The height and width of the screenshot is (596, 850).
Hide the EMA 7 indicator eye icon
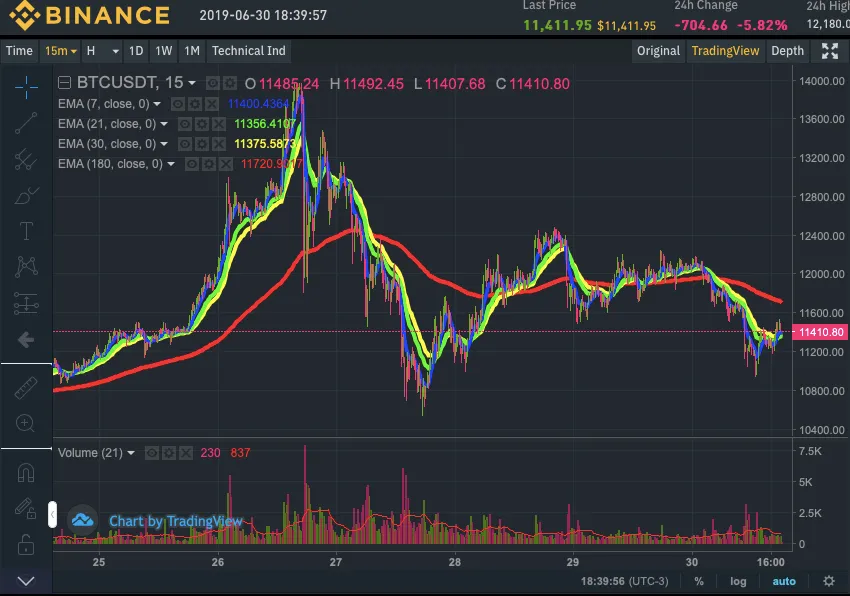coord(177,104)
